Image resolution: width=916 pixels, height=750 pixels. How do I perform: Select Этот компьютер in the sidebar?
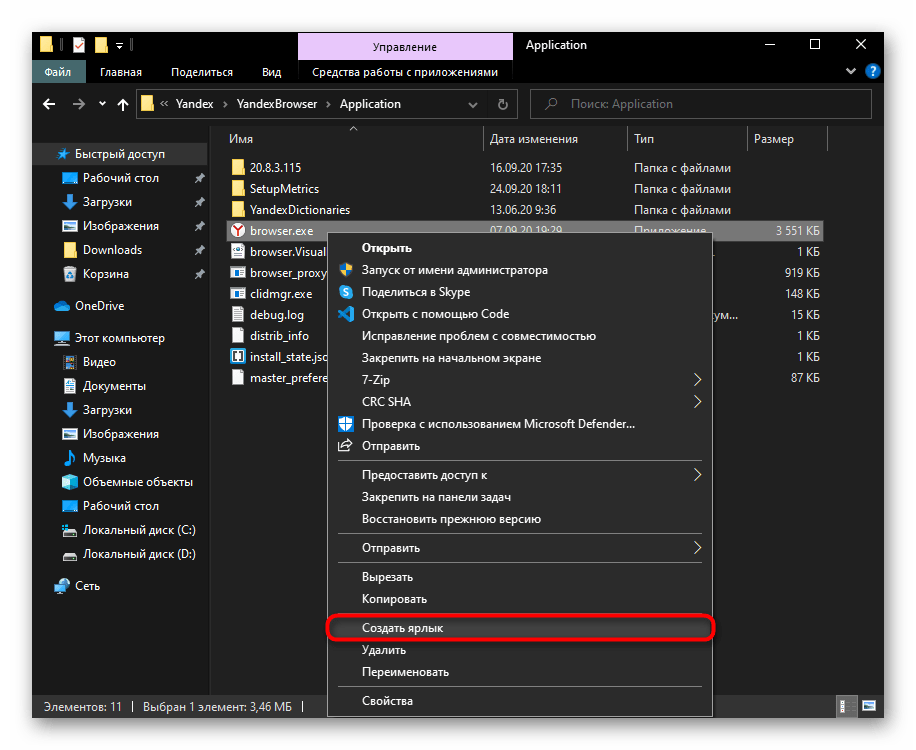(x=120, y=338)
